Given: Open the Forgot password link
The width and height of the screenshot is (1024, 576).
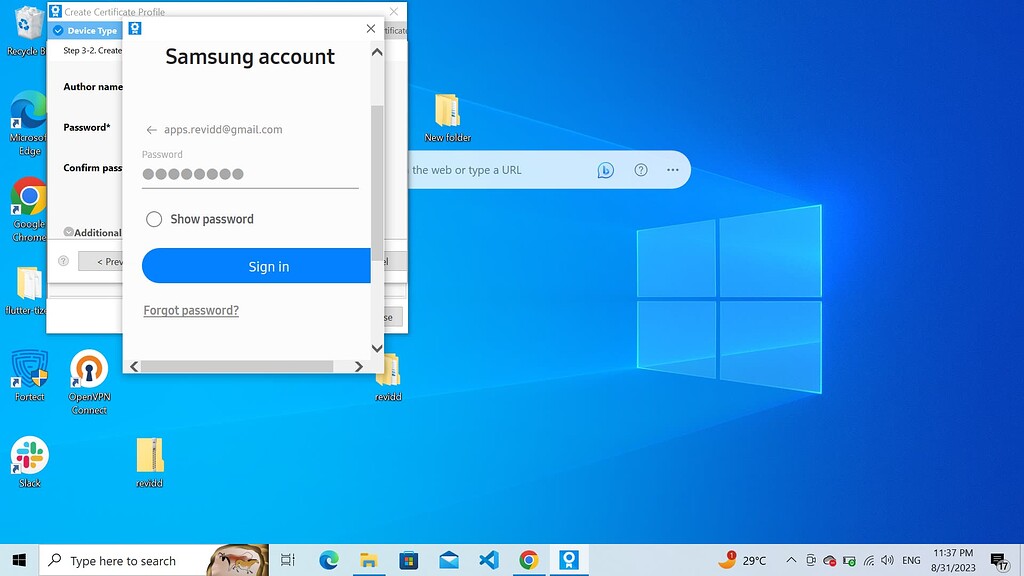Looking at the screenshot, I should (x=190, y=310).
